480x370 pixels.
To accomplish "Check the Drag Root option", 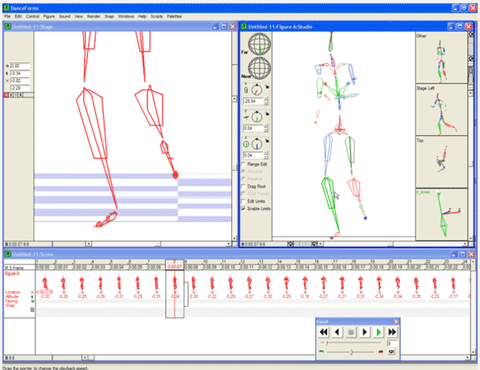I will (x=244, y=186).
